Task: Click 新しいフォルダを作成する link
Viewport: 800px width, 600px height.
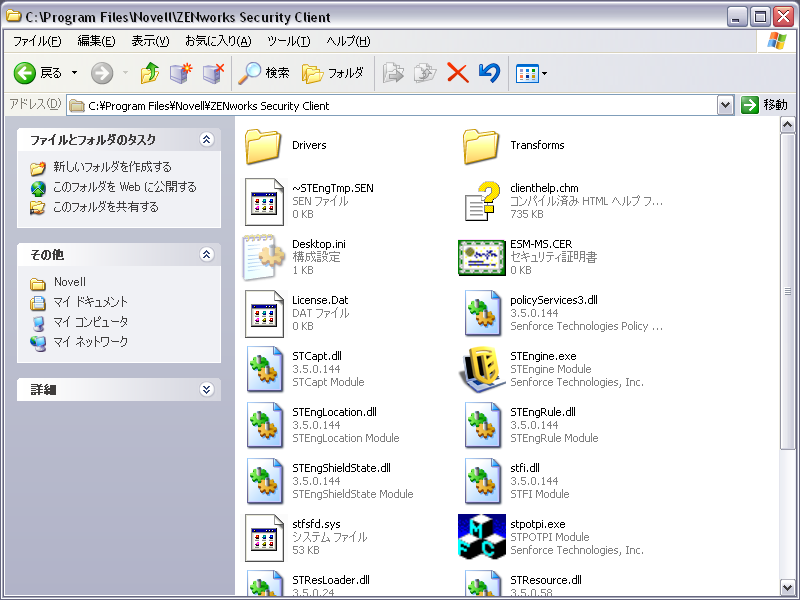Action: pos(112,167)
